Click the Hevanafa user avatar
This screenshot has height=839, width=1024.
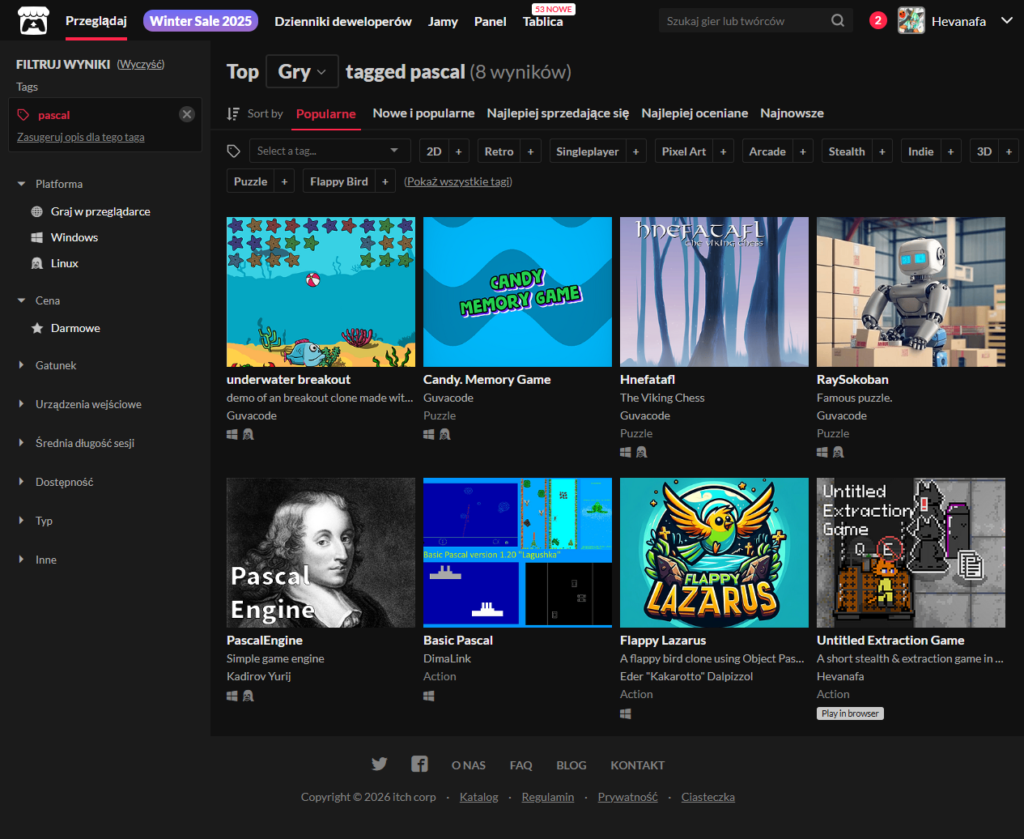point(911,20)
